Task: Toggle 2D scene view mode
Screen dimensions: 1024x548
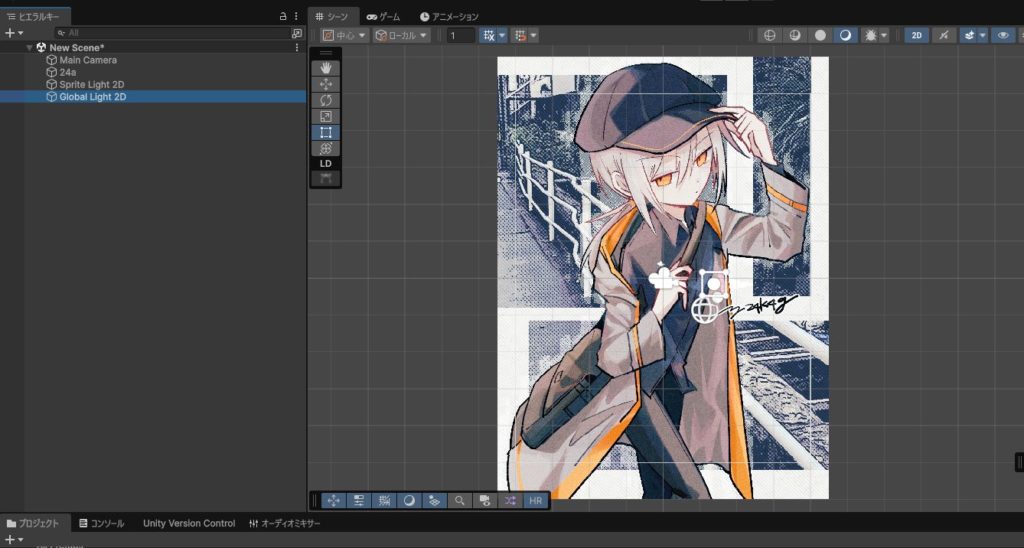Action: click(x=916, y=35)
